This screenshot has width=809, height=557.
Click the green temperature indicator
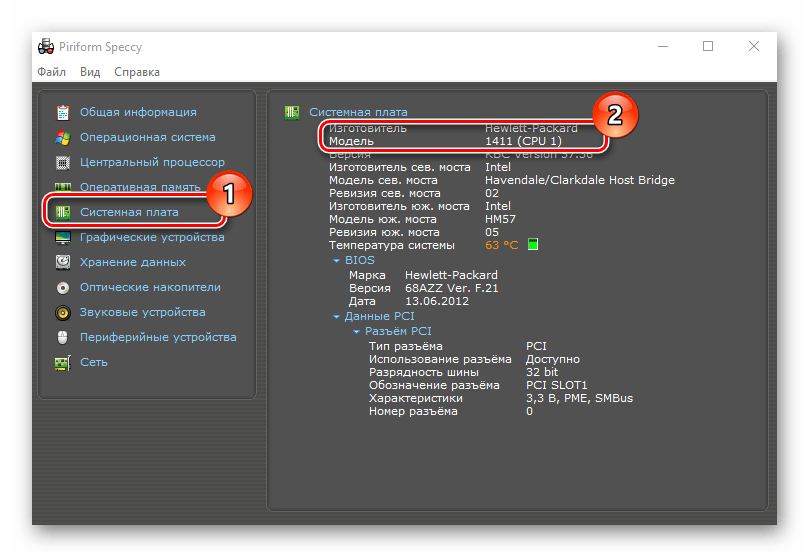pyautogui.click(x=533, y=245)
